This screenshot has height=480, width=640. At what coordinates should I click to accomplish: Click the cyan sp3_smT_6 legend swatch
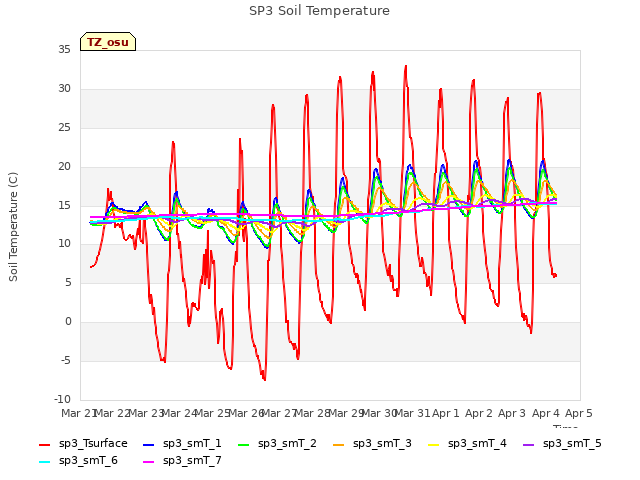[44, 462]
